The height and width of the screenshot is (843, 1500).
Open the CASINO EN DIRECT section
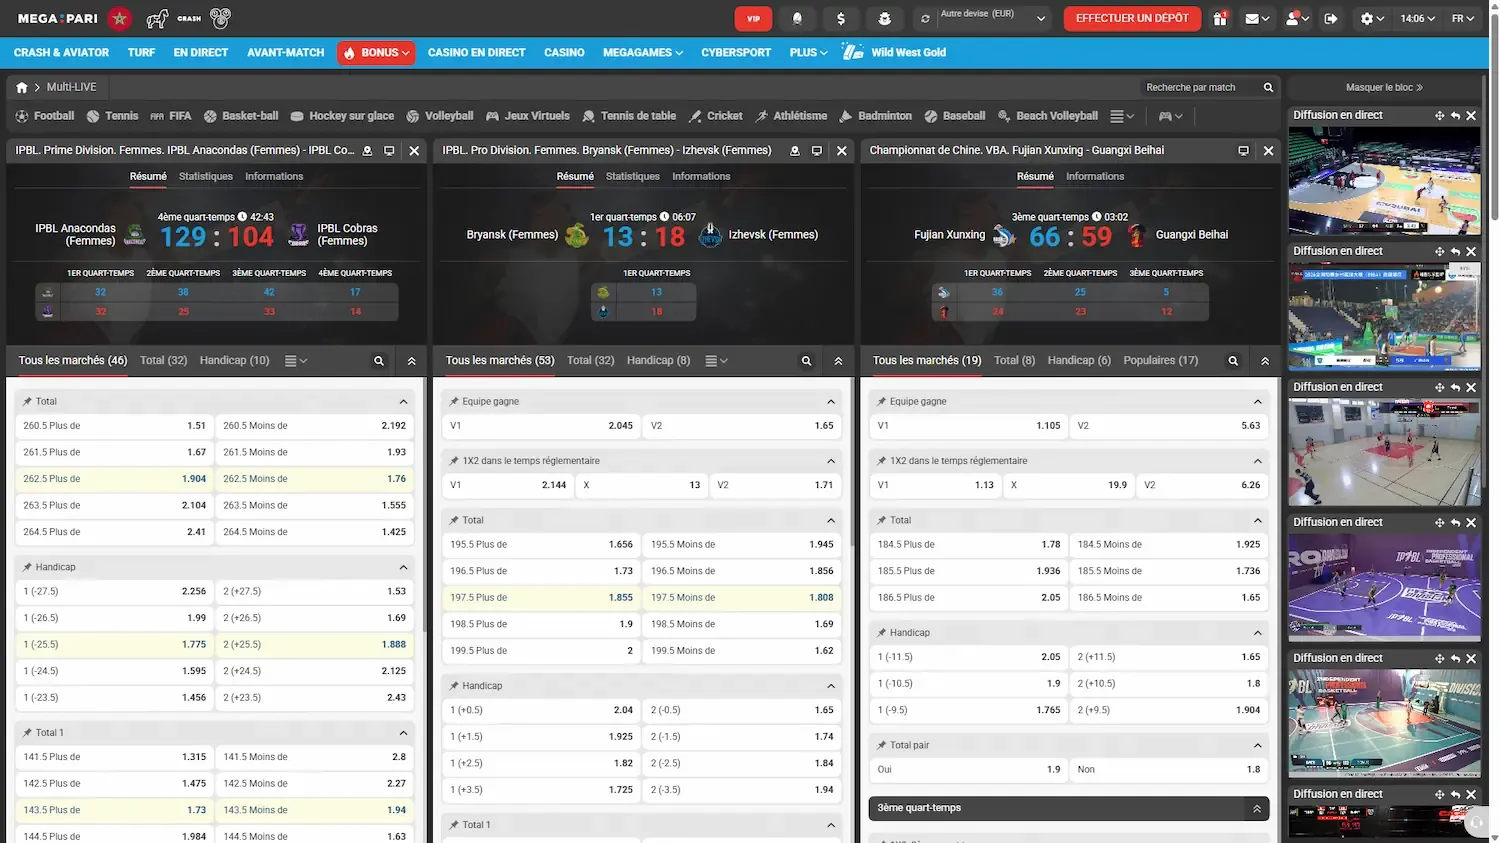point(476,52)
